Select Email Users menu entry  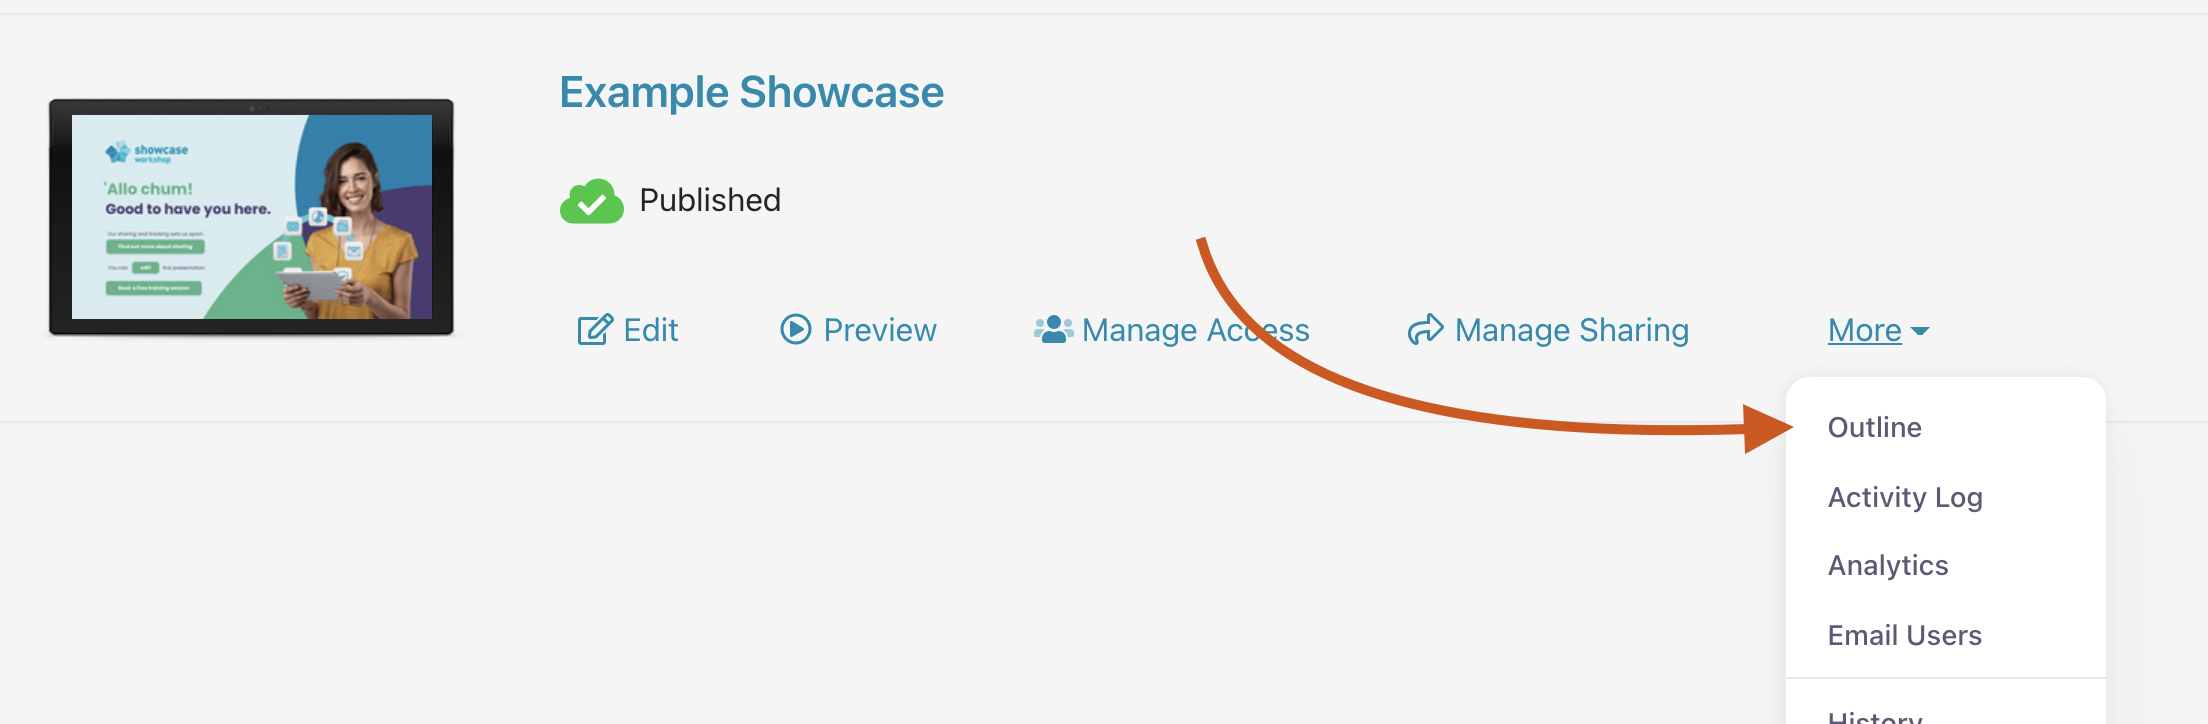(1904, 636)
